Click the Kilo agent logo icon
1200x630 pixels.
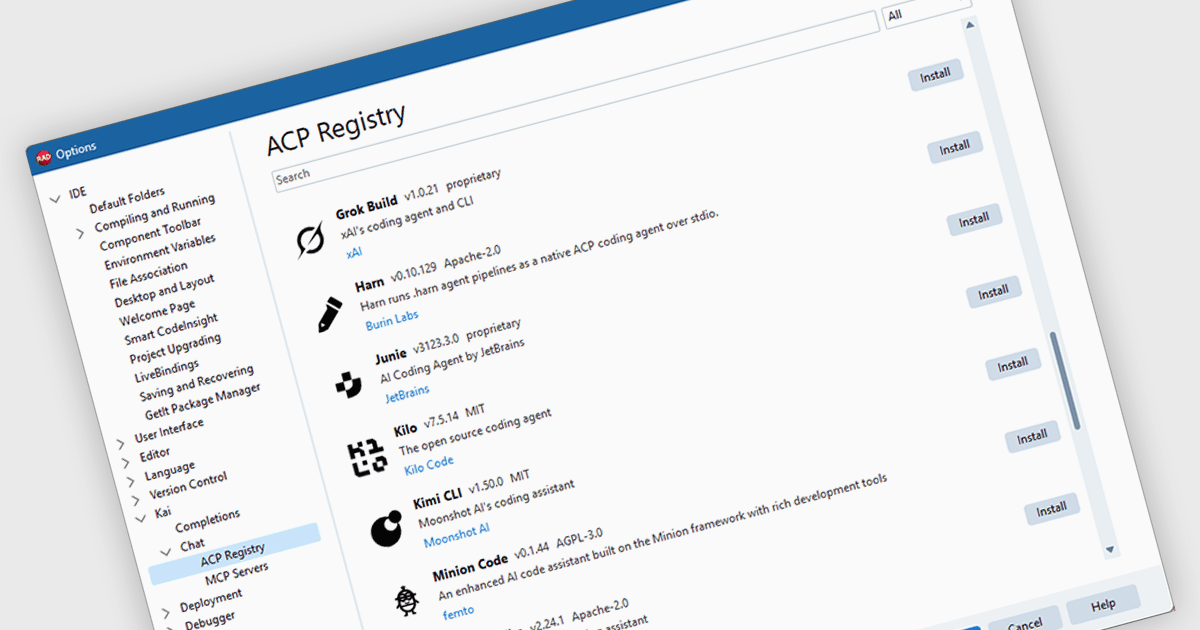tap(366, 457)
